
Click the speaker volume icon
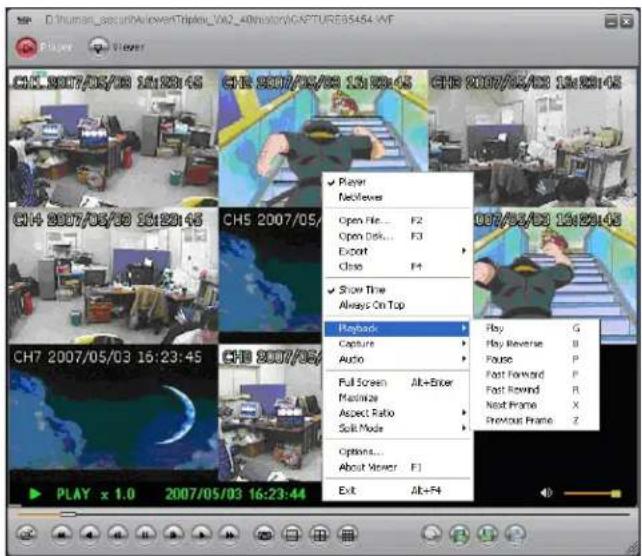click(x=547, y=493)
